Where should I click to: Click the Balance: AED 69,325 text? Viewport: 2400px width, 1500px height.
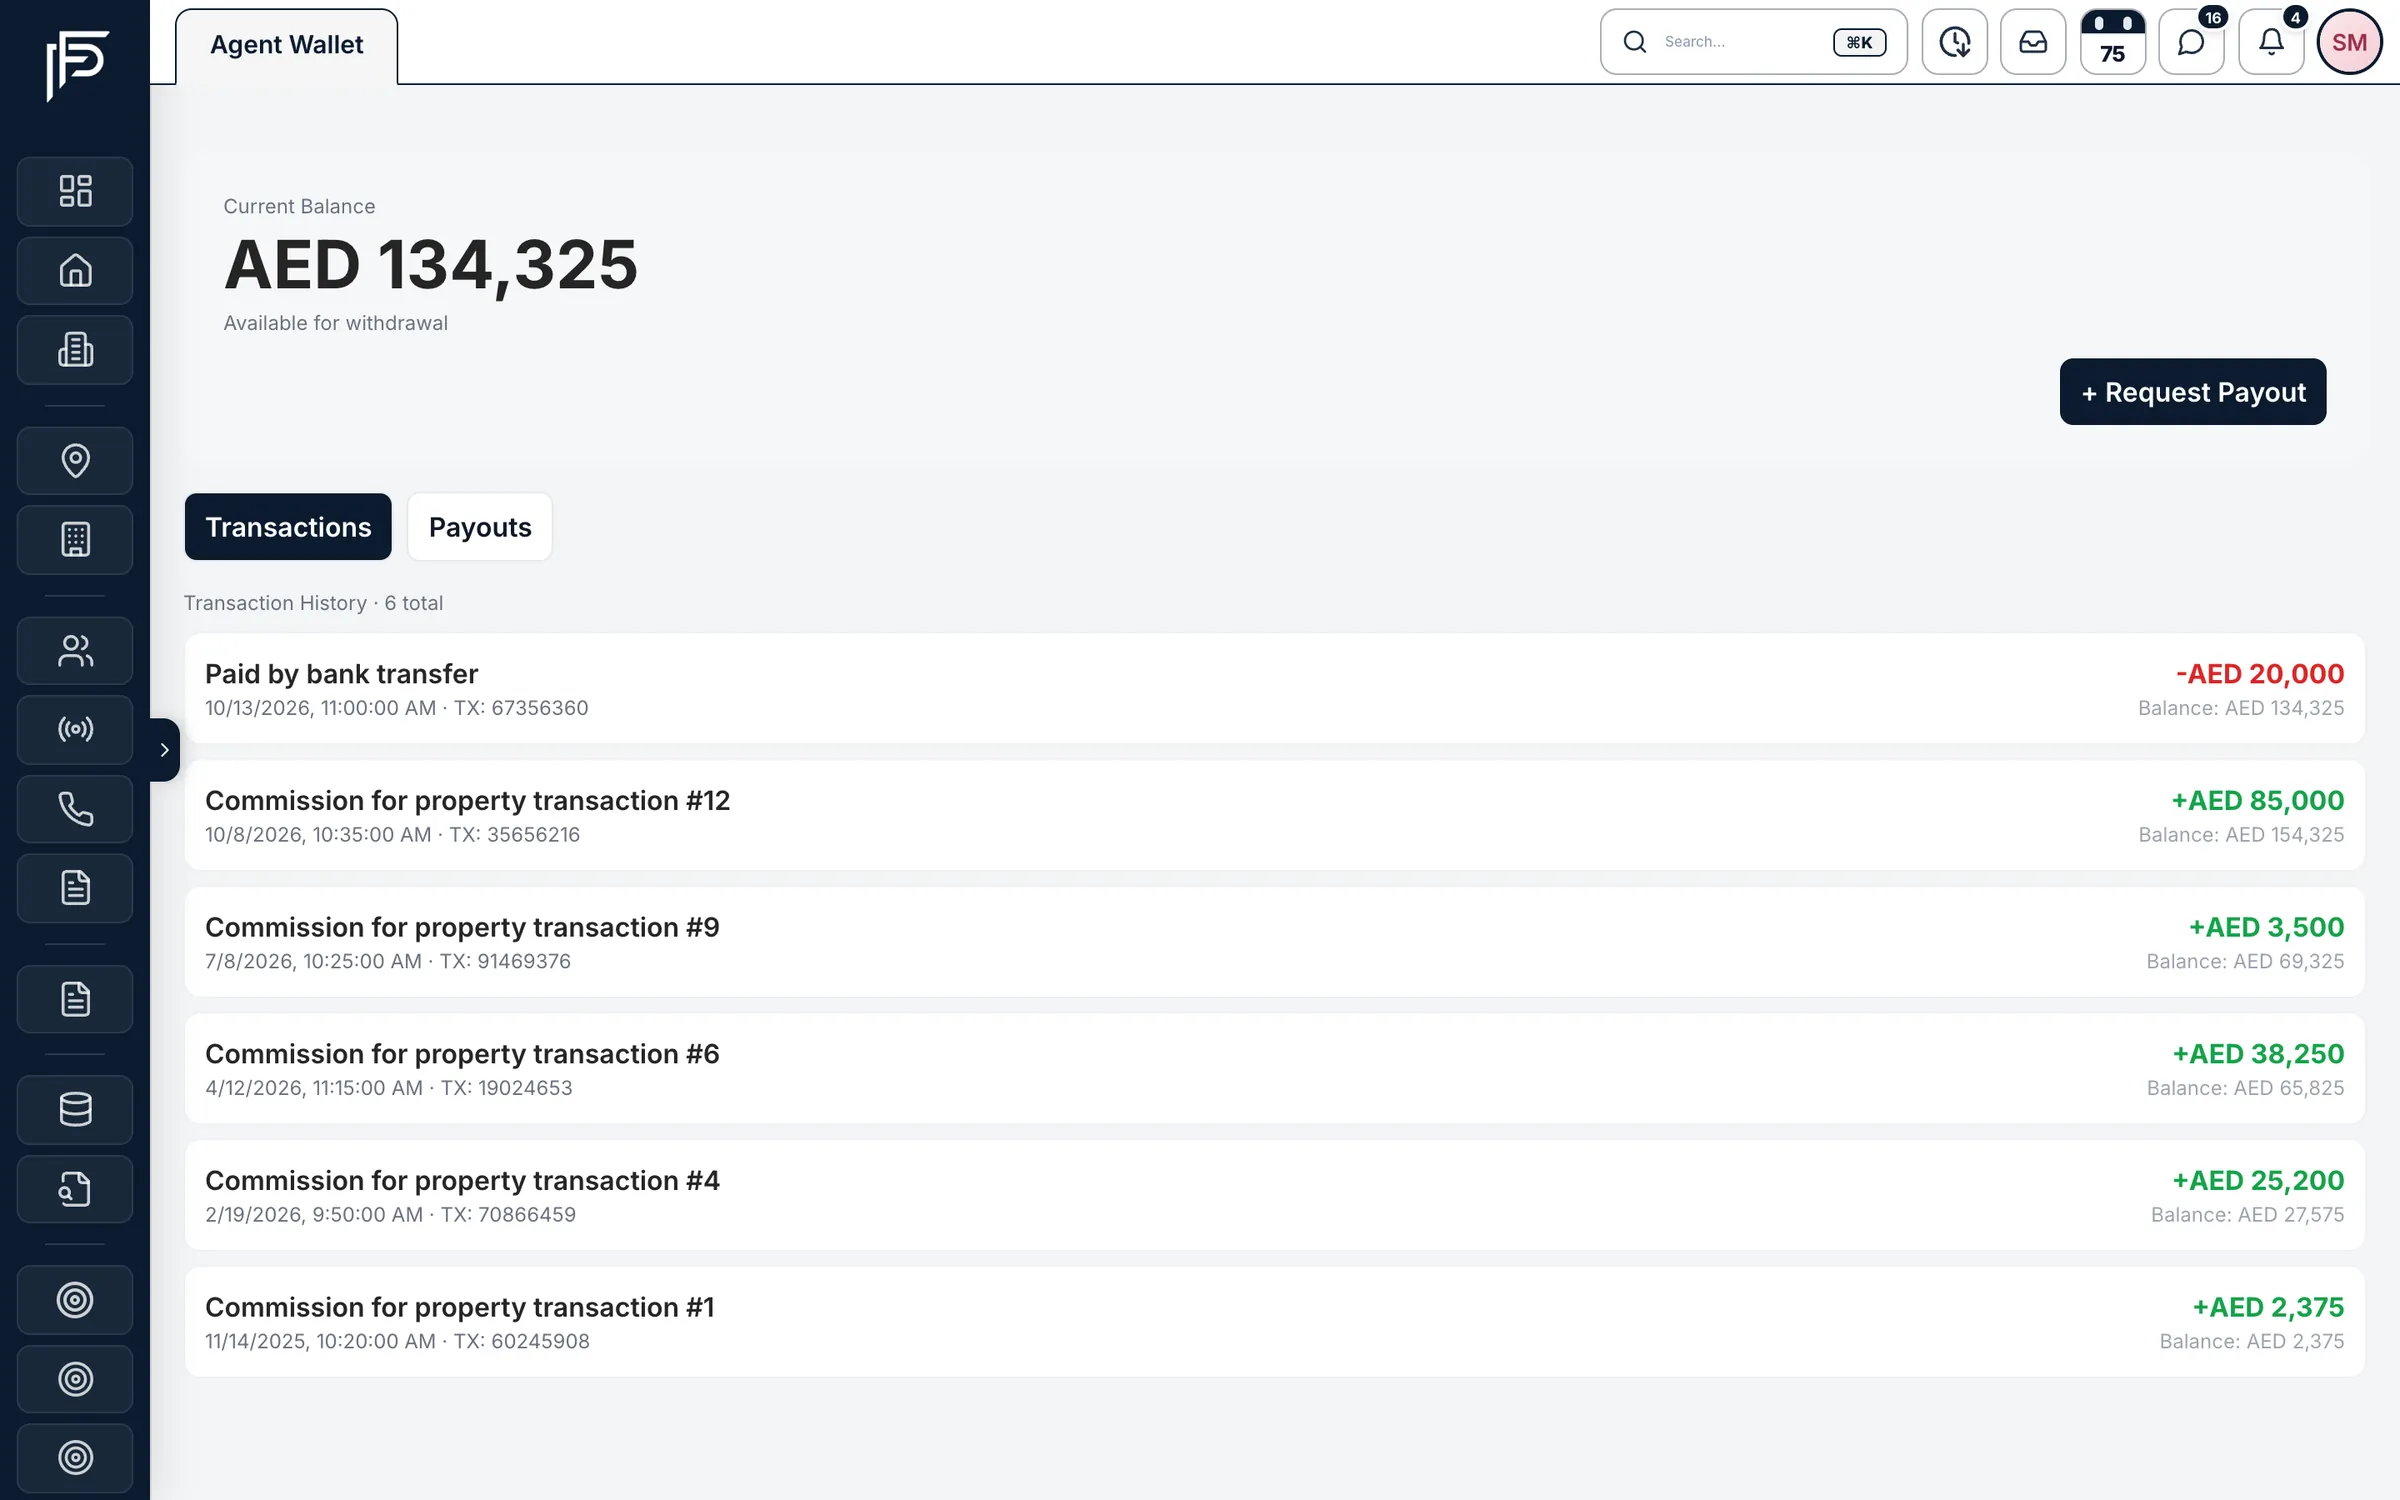coord(2245,962)
